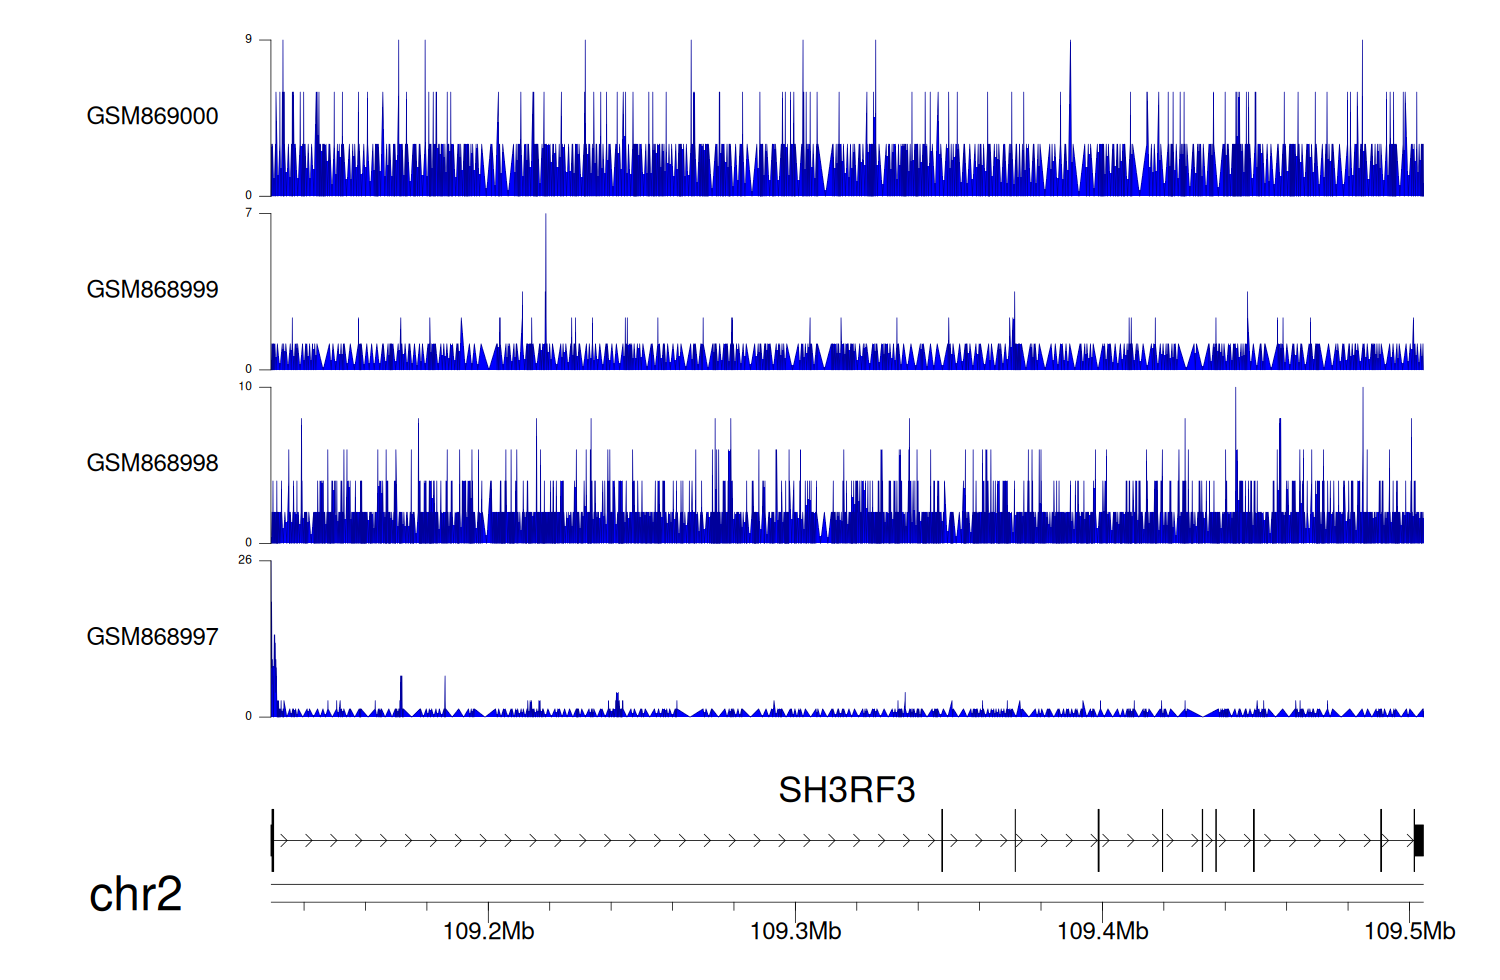
Task: Click the first exon bar of SH3RF3
Action: point(272,840)
